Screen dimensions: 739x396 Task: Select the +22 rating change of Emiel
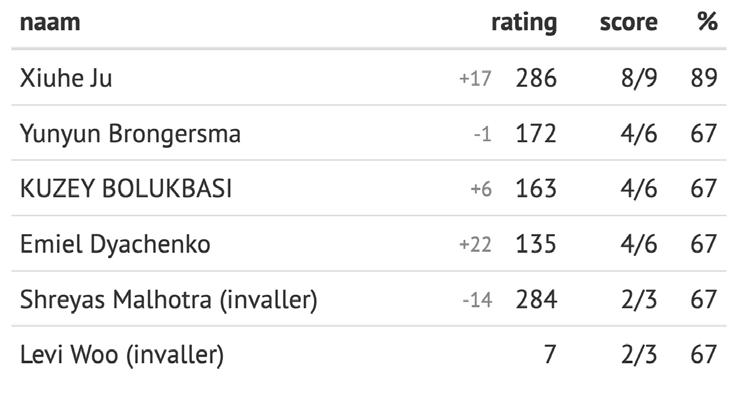pyautogui.click(x=476, y=245)
